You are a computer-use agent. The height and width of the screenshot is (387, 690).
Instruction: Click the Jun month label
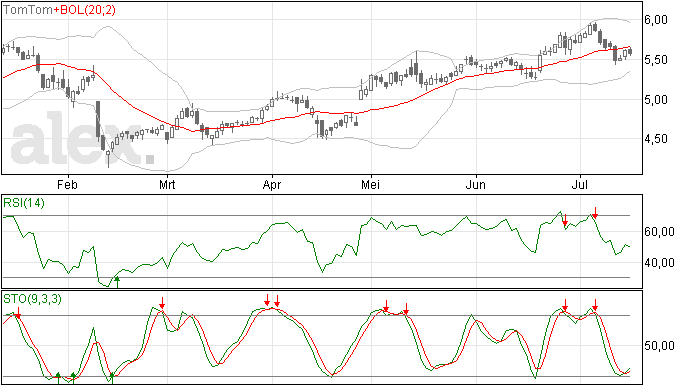(476, 184)
